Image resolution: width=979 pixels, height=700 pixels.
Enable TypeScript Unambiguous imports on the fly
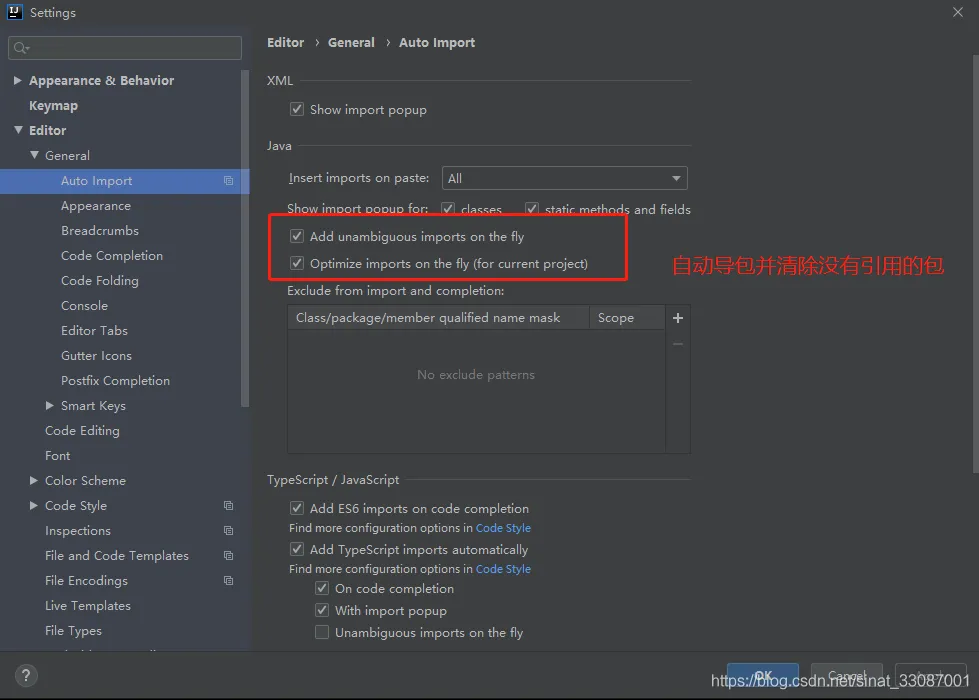[x=322, y=632]
